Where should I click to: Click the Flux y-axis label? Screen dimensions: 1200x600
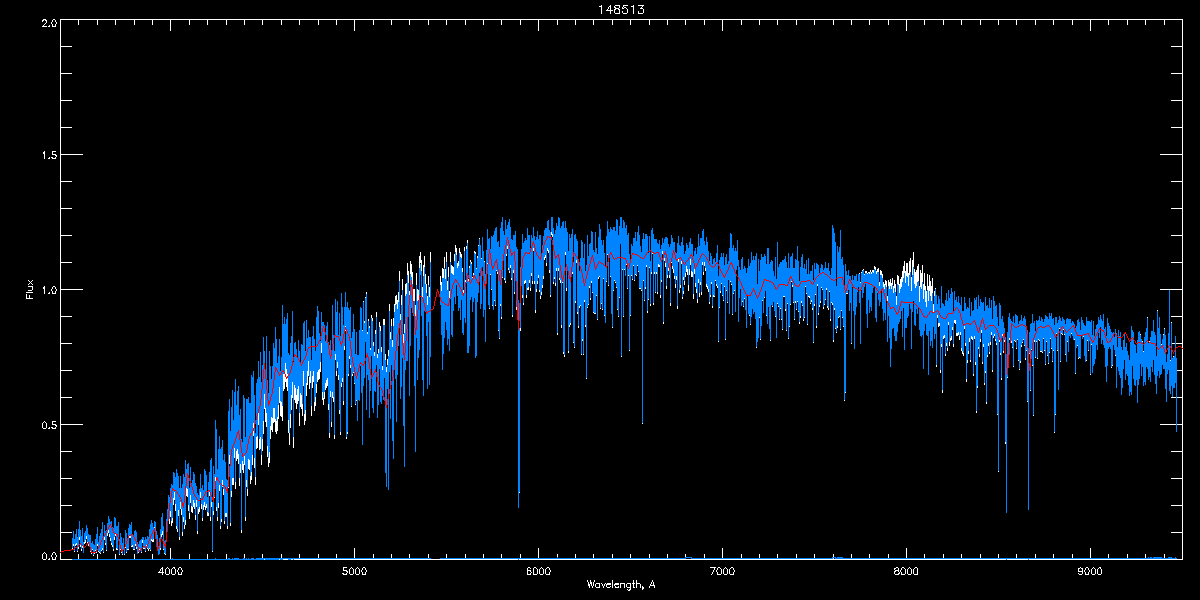coord(30,289)
